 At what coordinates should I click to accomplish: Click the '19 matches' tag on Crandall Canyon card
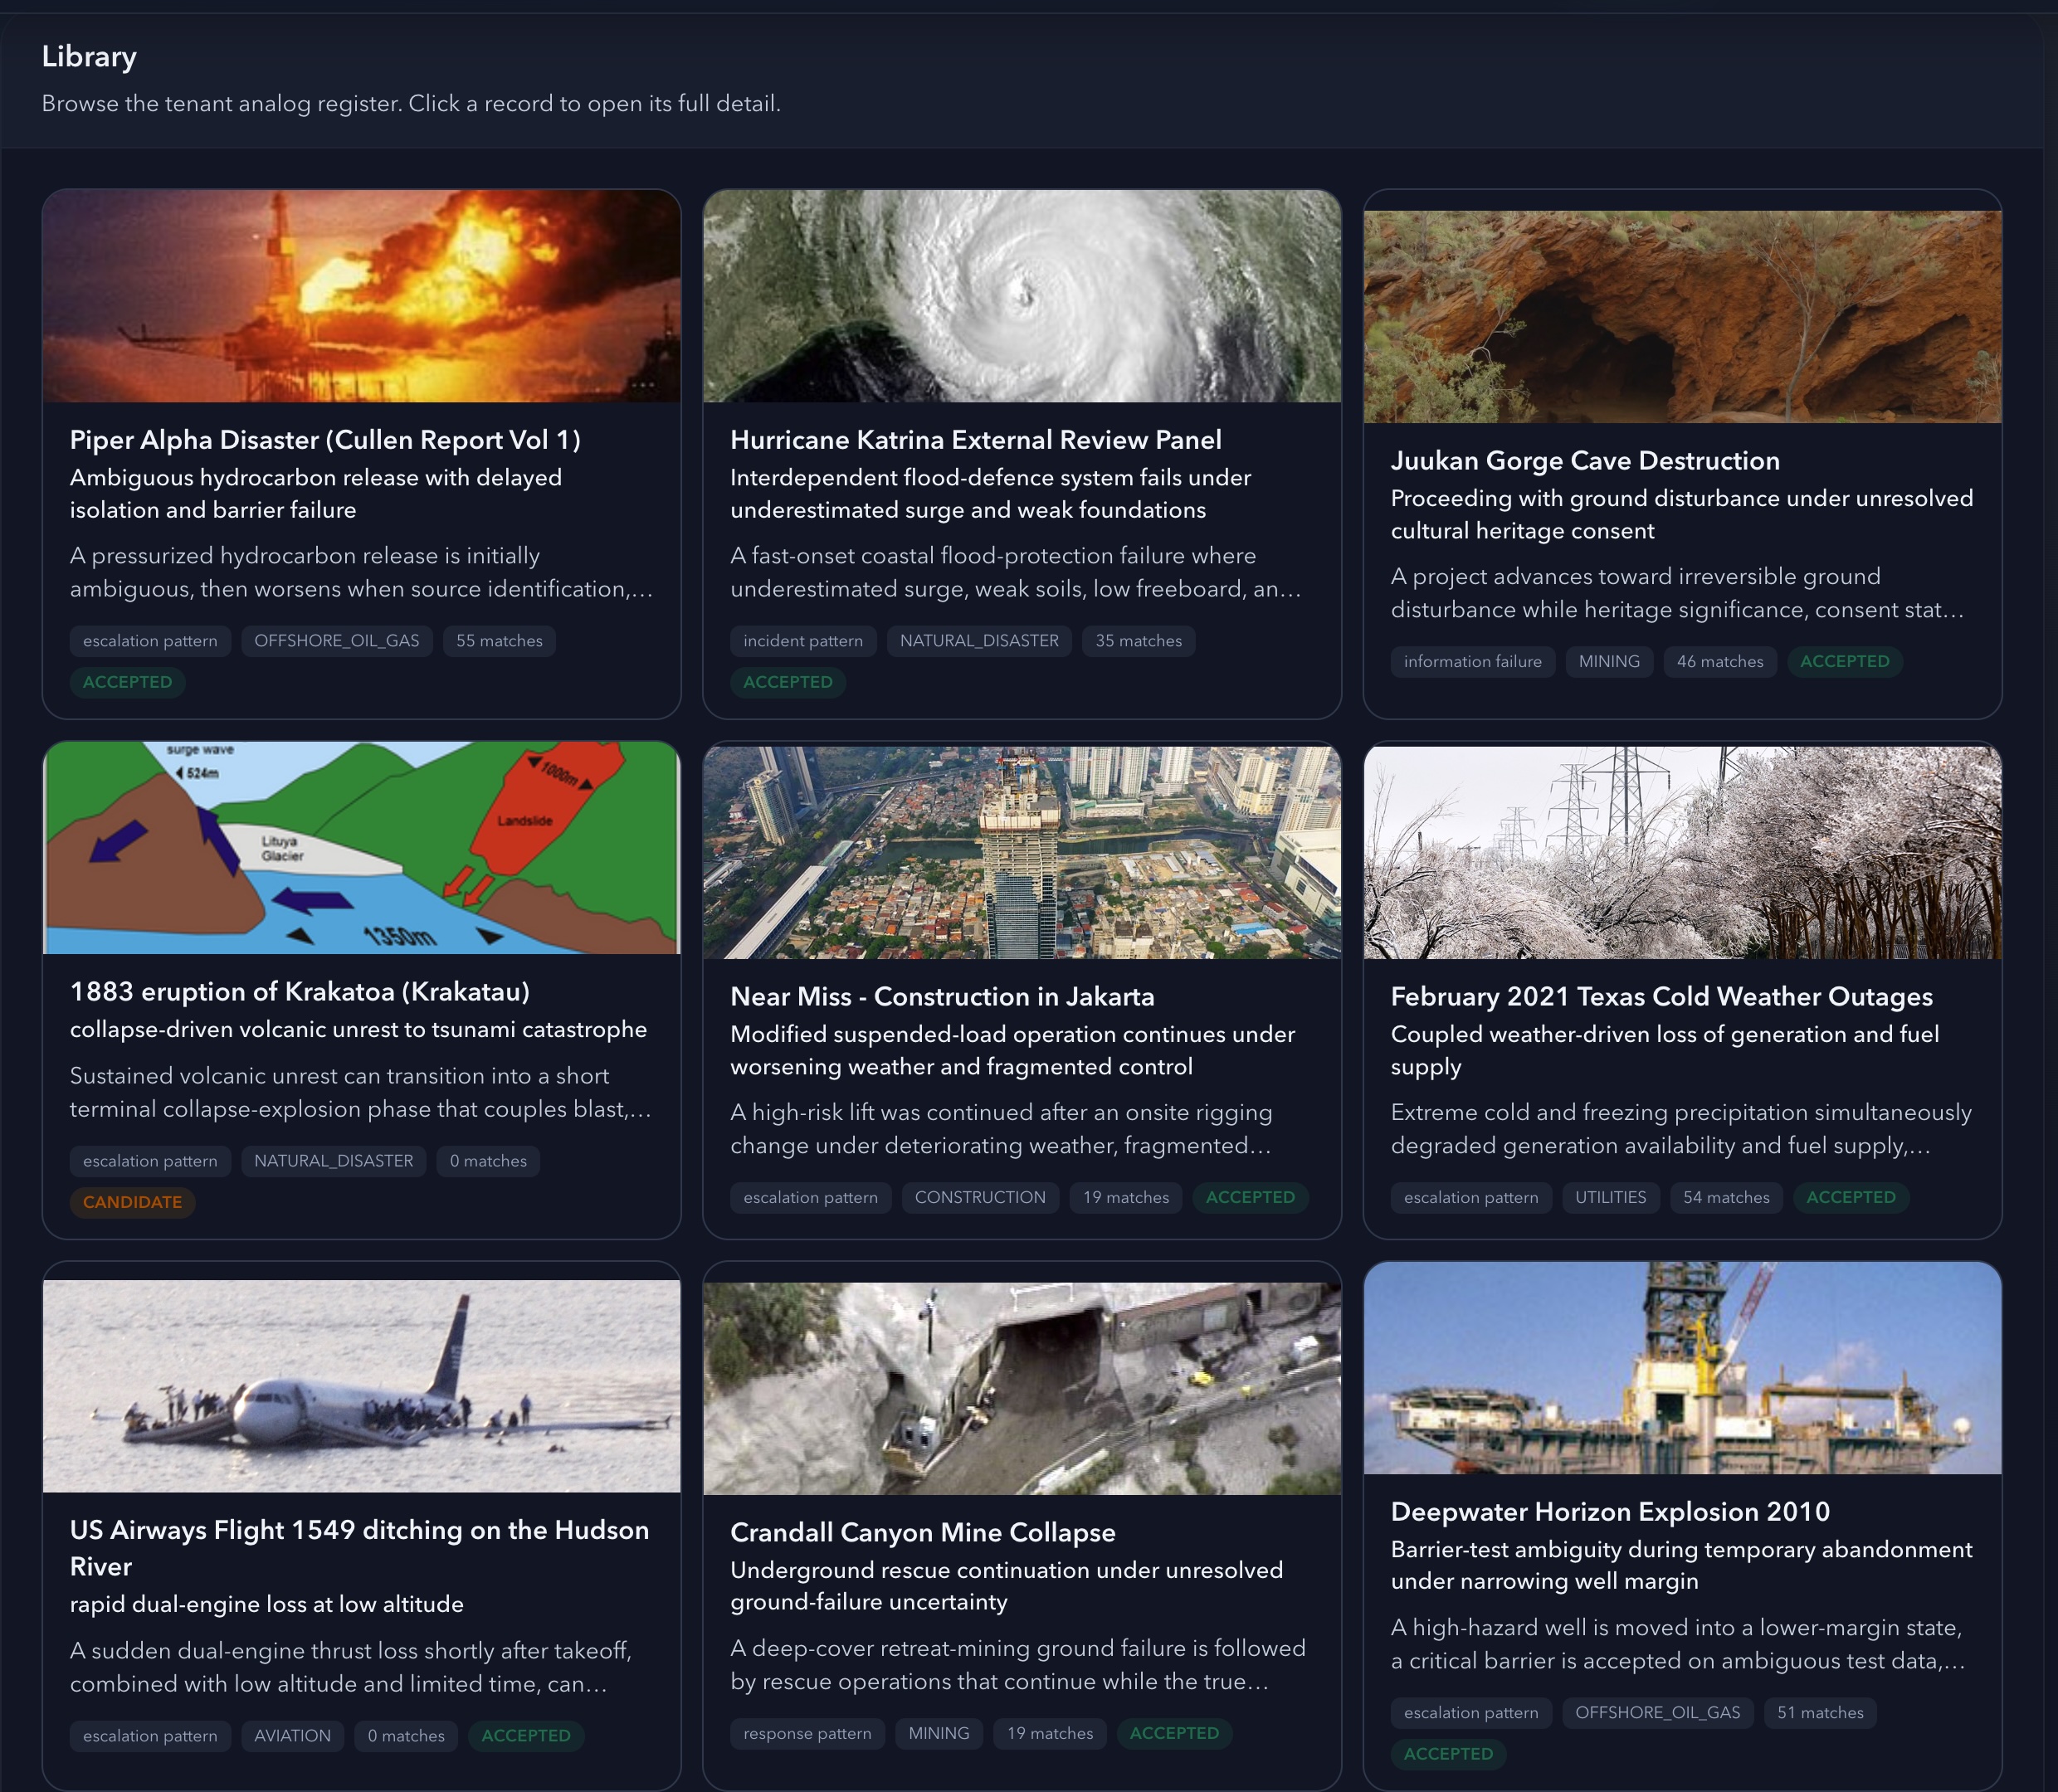coord(1050,1734)
